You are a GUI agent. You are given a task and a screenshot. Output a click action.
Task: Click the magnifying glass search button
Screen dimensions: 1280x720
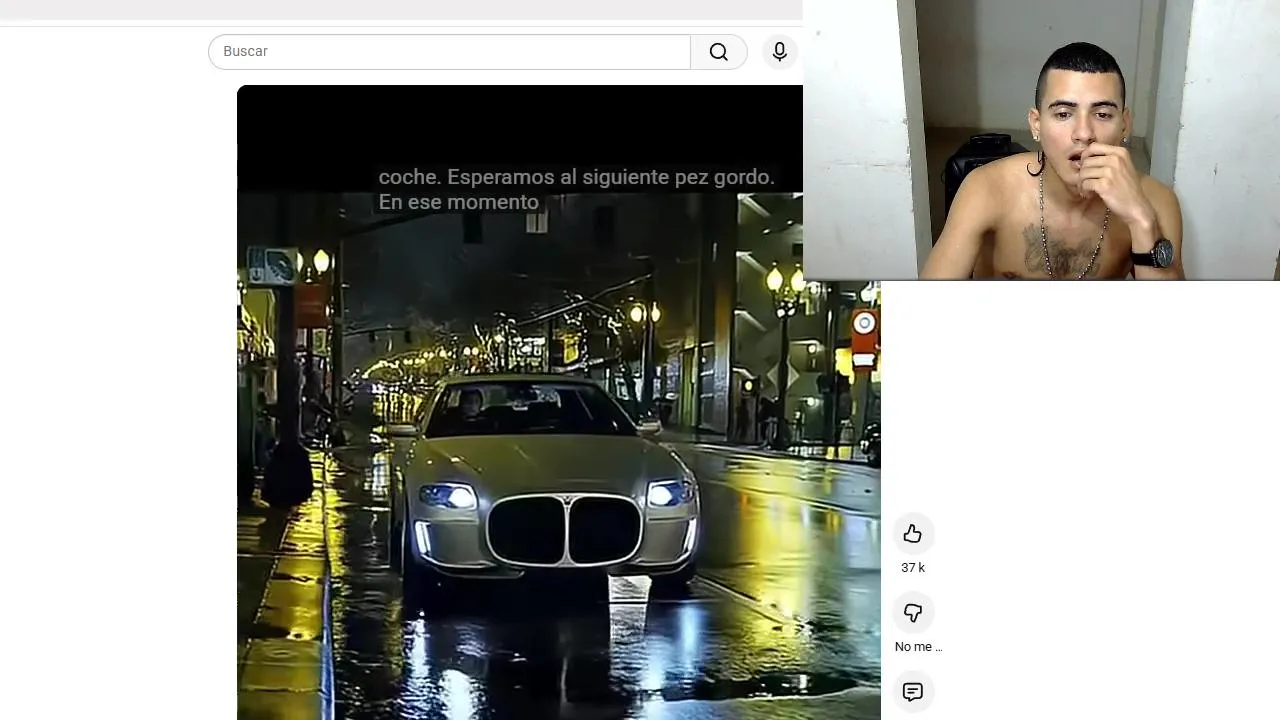(719, 52)
